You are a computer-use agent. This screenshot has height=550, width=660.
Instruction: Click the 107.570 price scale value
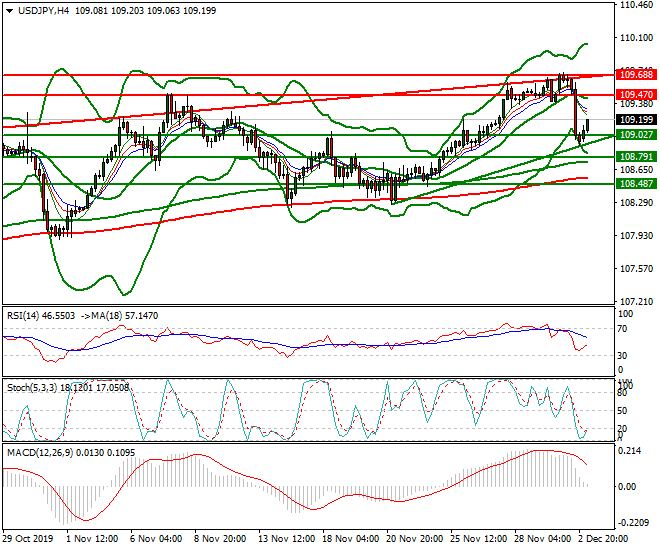tap(636, 268)
